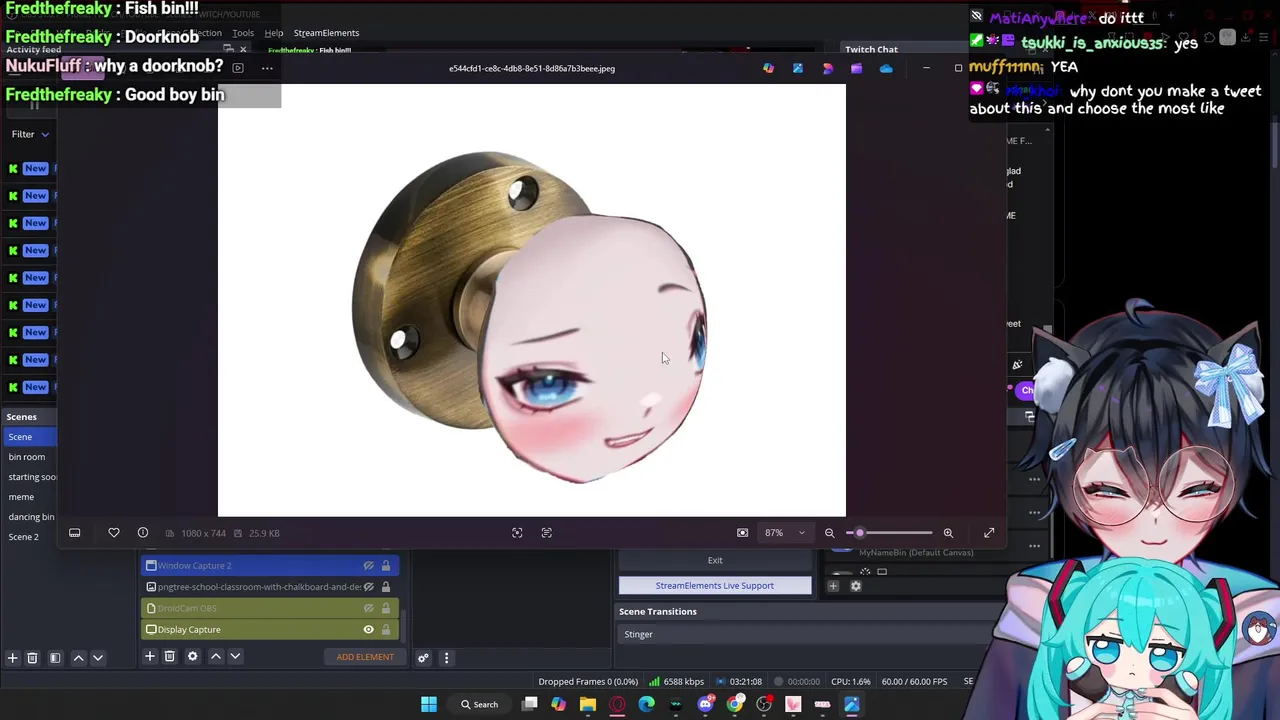Remove selected source with trash icon
The width and height of the screenshot is (1280, 720).
point(170,656)
